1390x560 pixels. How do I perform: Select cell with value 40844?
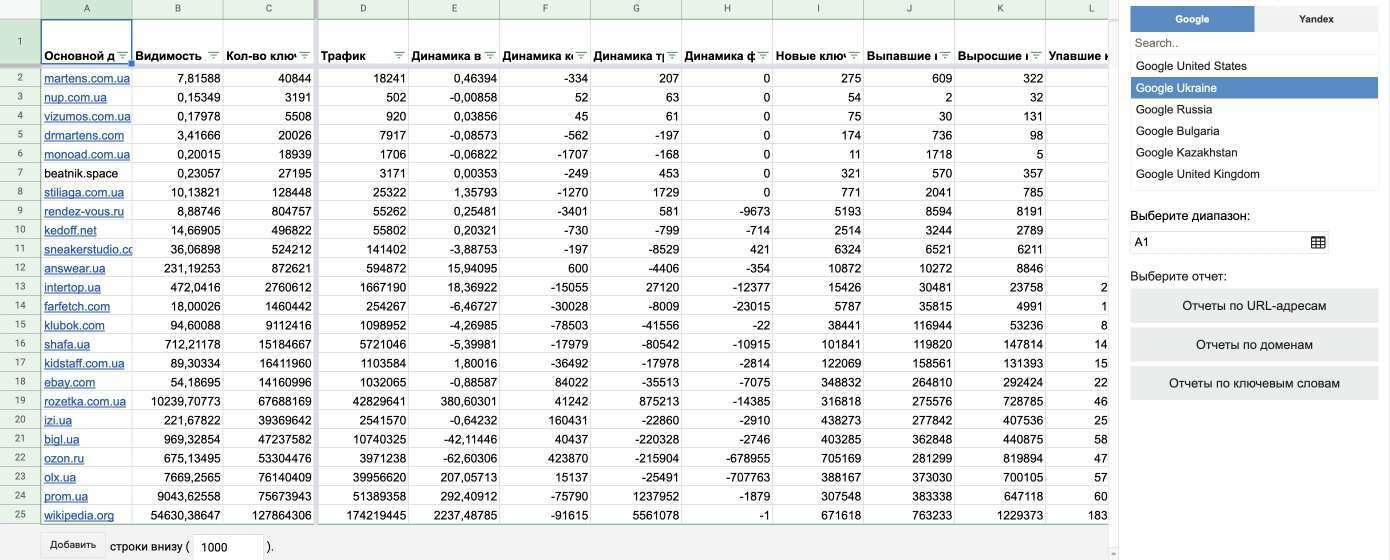pos(268,78)
